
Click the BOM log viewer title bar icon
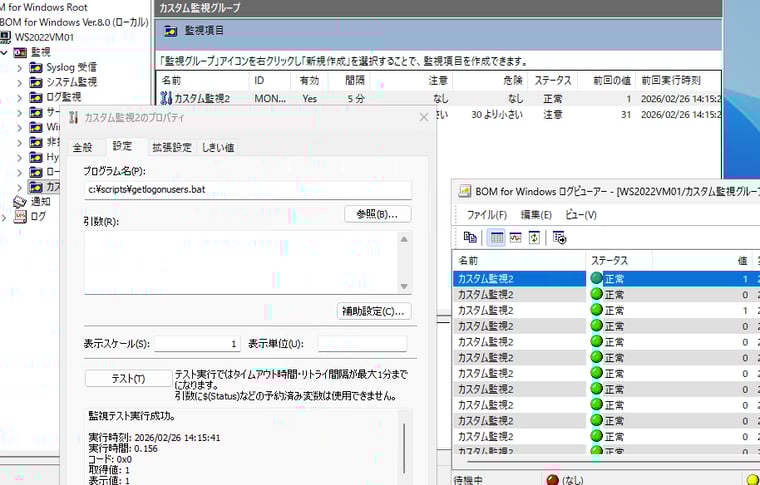click(x=464, y=191)
